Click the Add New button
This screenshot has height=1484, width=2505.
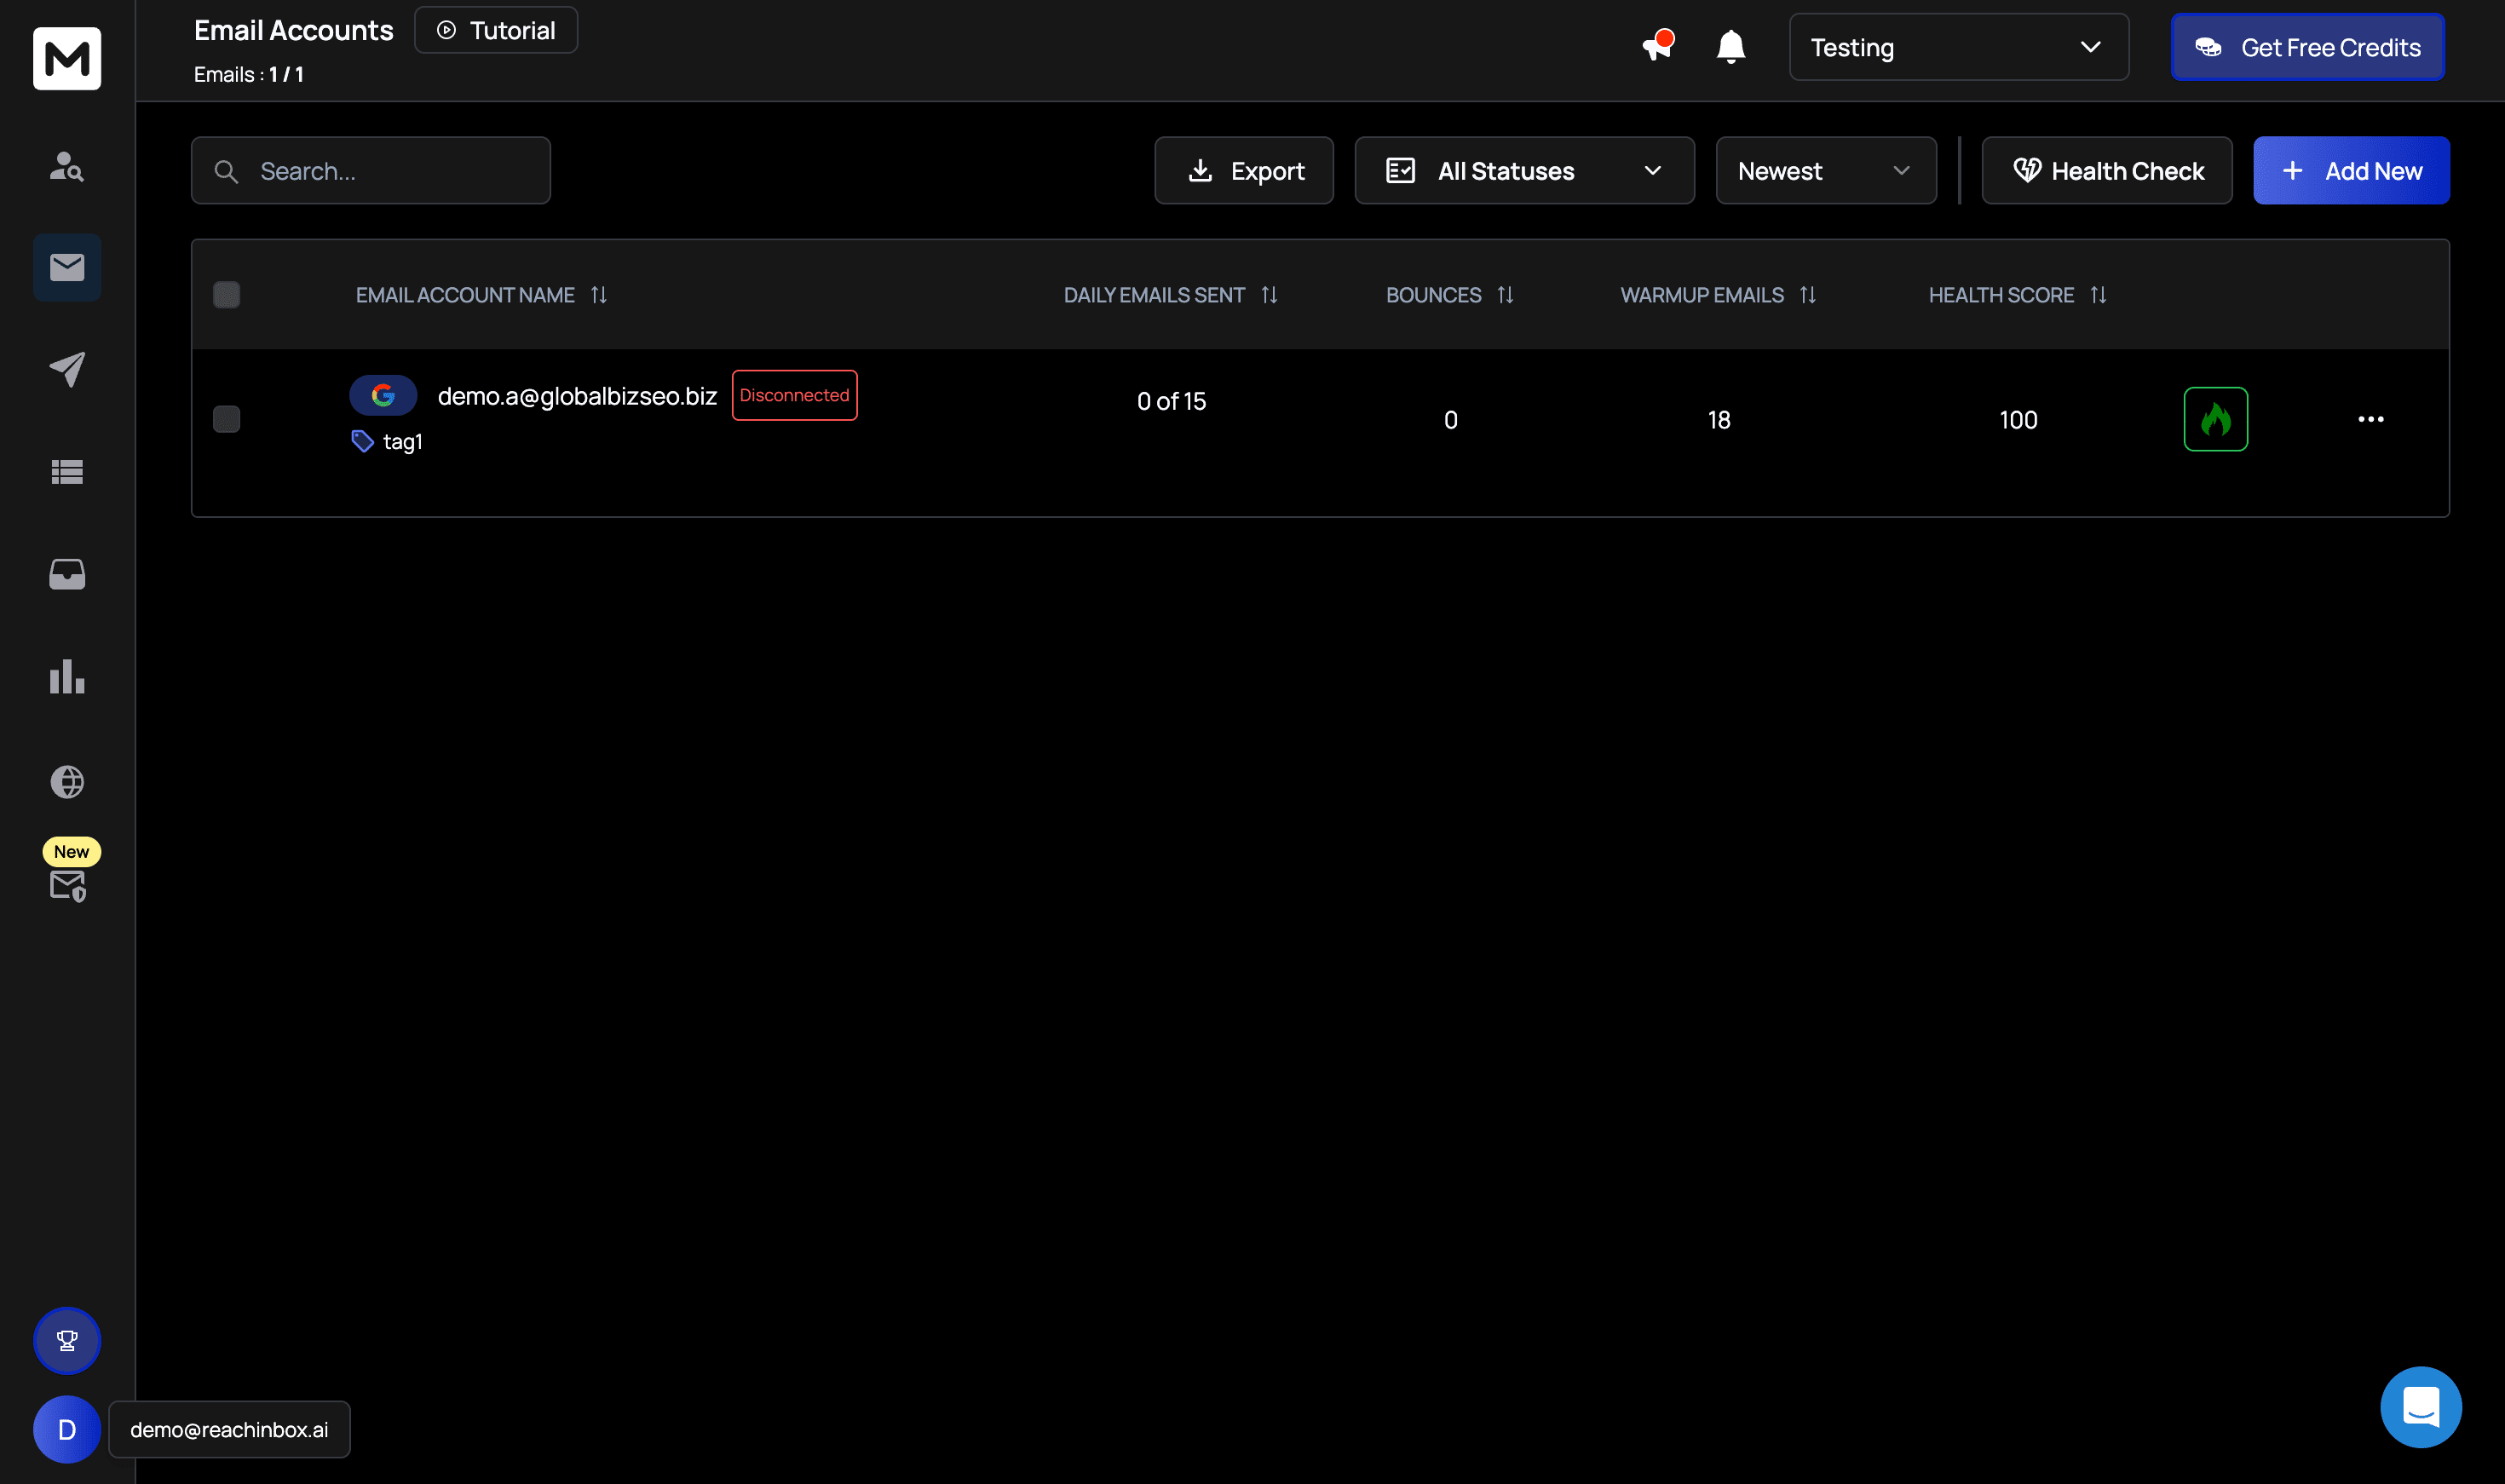(x=2350, y=171)
